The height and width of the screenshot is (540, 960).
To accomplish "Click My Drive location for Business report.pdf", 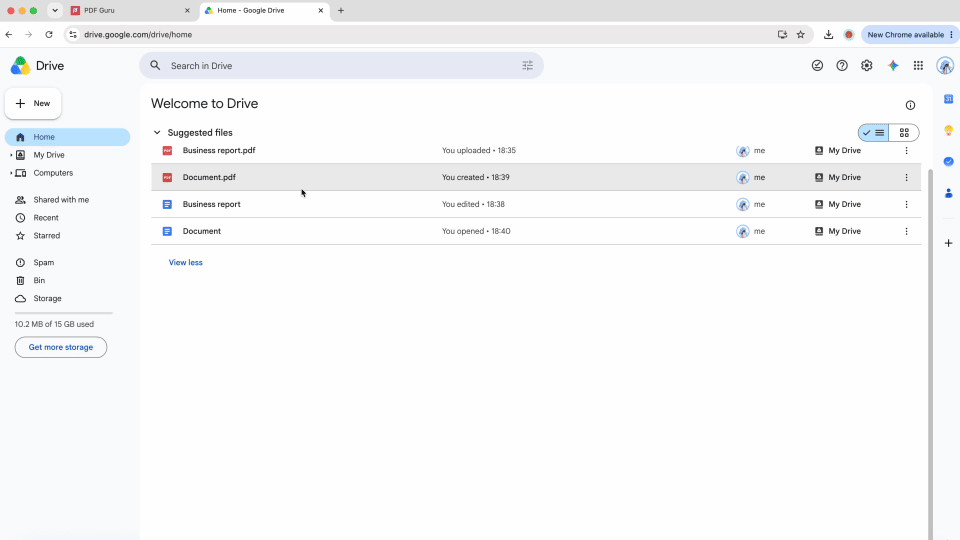I will click(x=838, y=151).
